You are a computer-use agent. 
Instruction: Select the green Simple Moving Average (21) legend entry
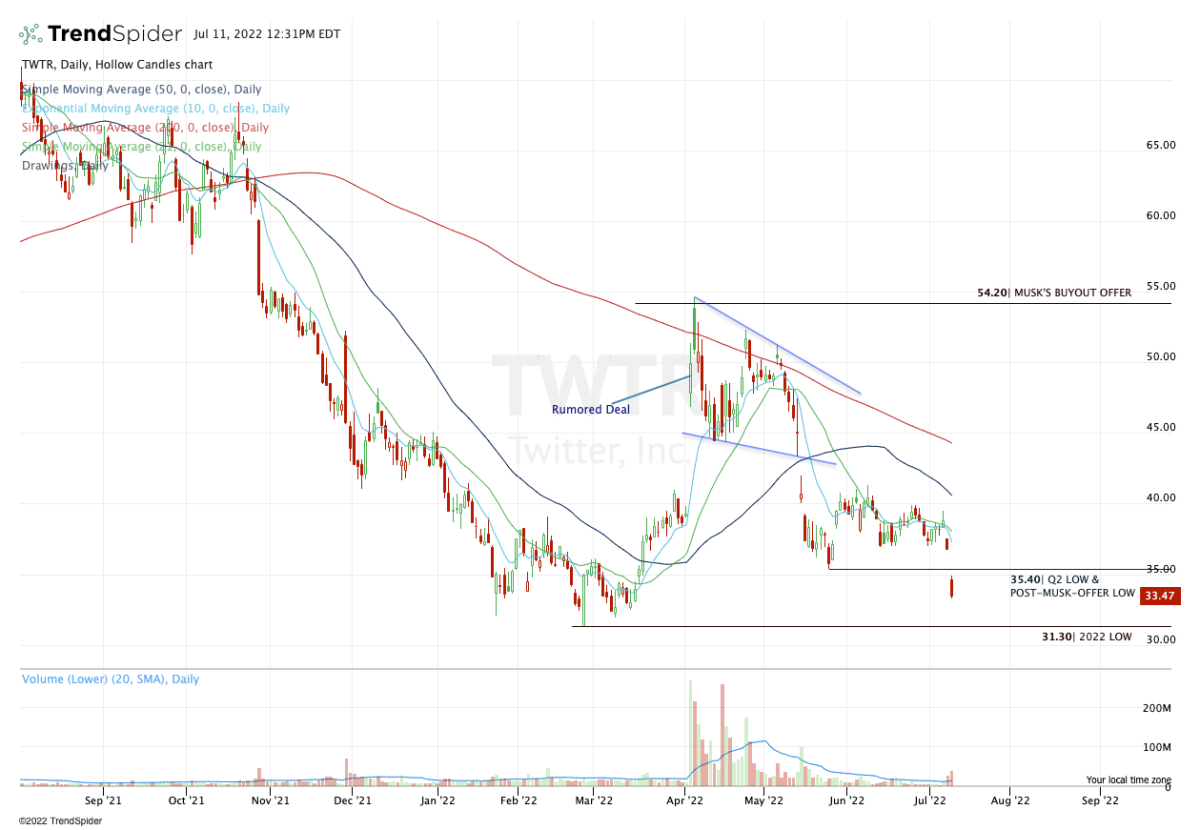142,147
